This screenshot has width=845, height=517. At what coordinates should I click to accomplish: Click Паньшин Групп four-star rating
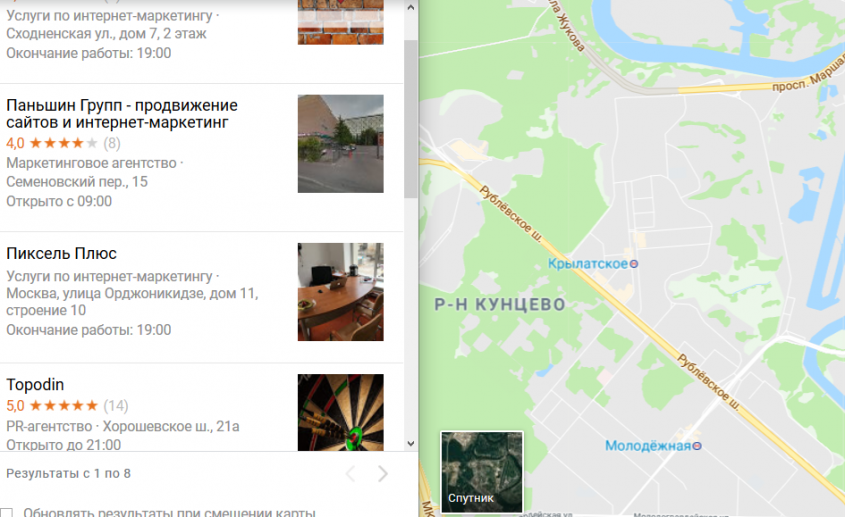tap(64, 143)
